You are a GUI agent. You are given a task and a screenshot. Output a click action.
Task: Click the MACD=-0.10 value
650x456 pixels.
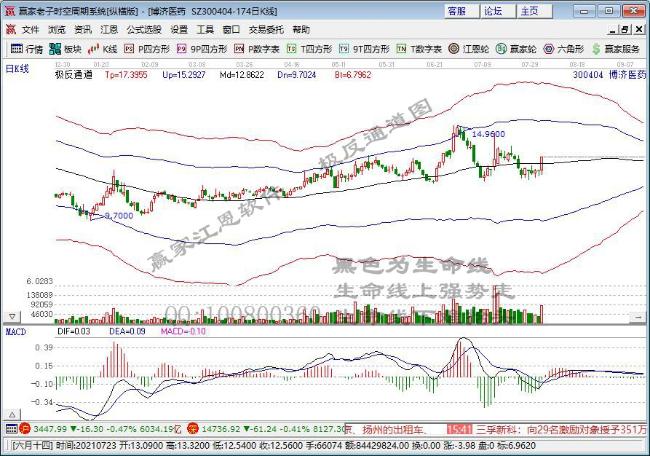[183, 331]
